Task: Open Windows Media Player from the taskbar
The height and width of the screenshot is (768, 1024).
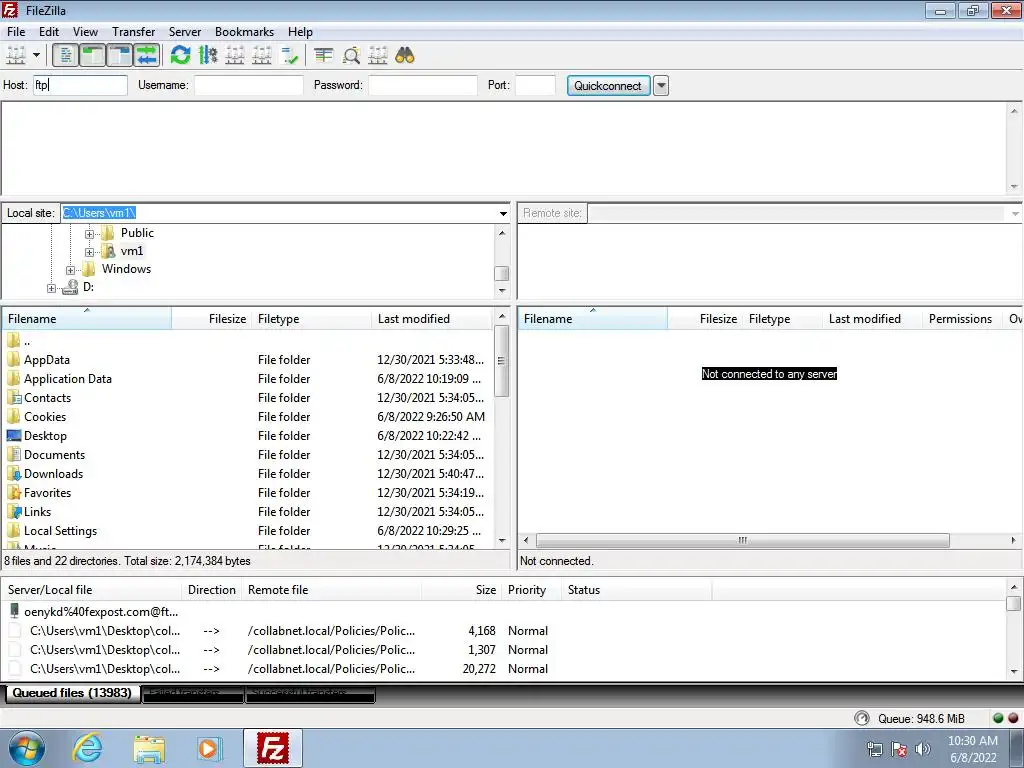Action: coord(209,748)
